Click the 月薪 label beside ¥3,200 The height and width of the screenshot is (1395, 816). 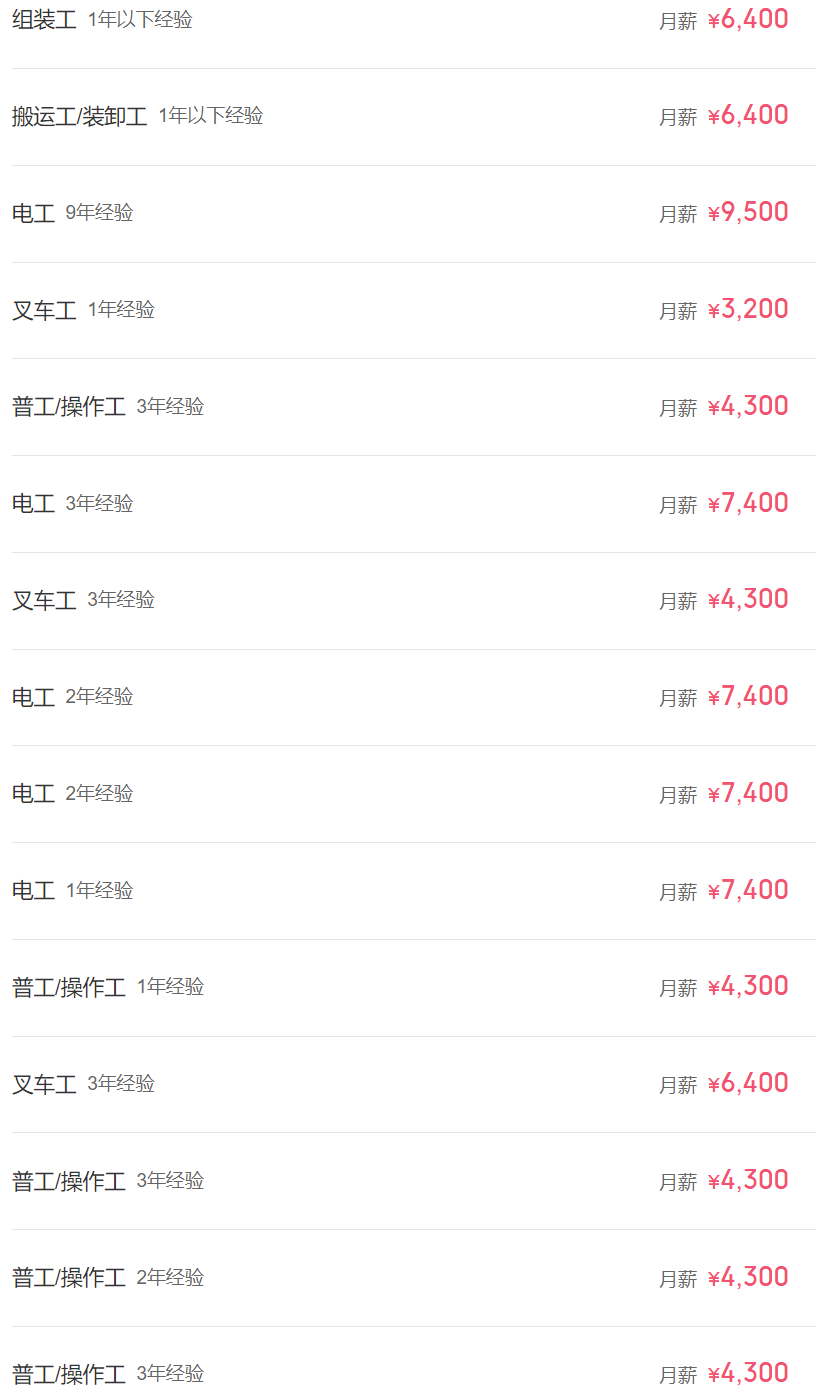677,311
